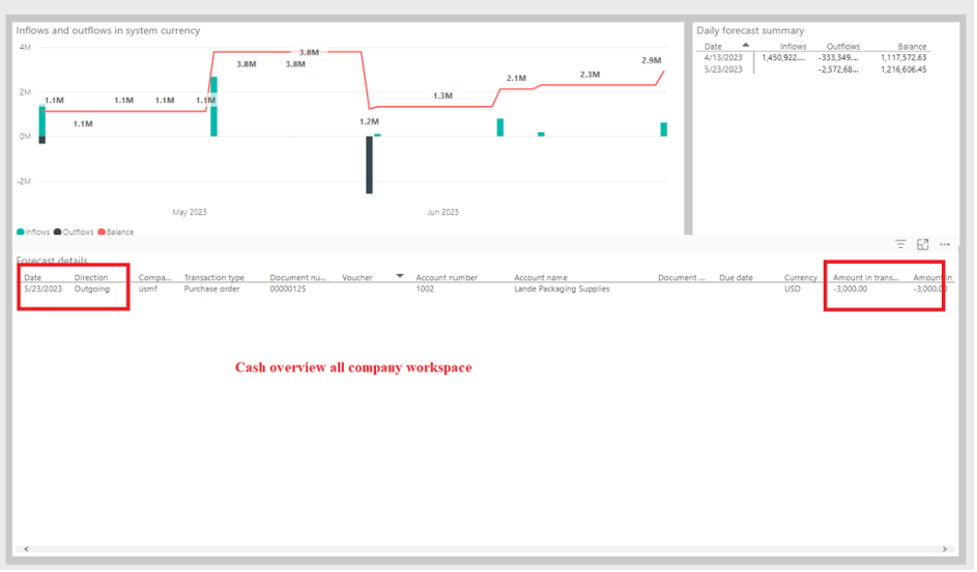Select Lande Packaging Supplies cell
This screenshot has height=572, width=977.
coord(561,288)
